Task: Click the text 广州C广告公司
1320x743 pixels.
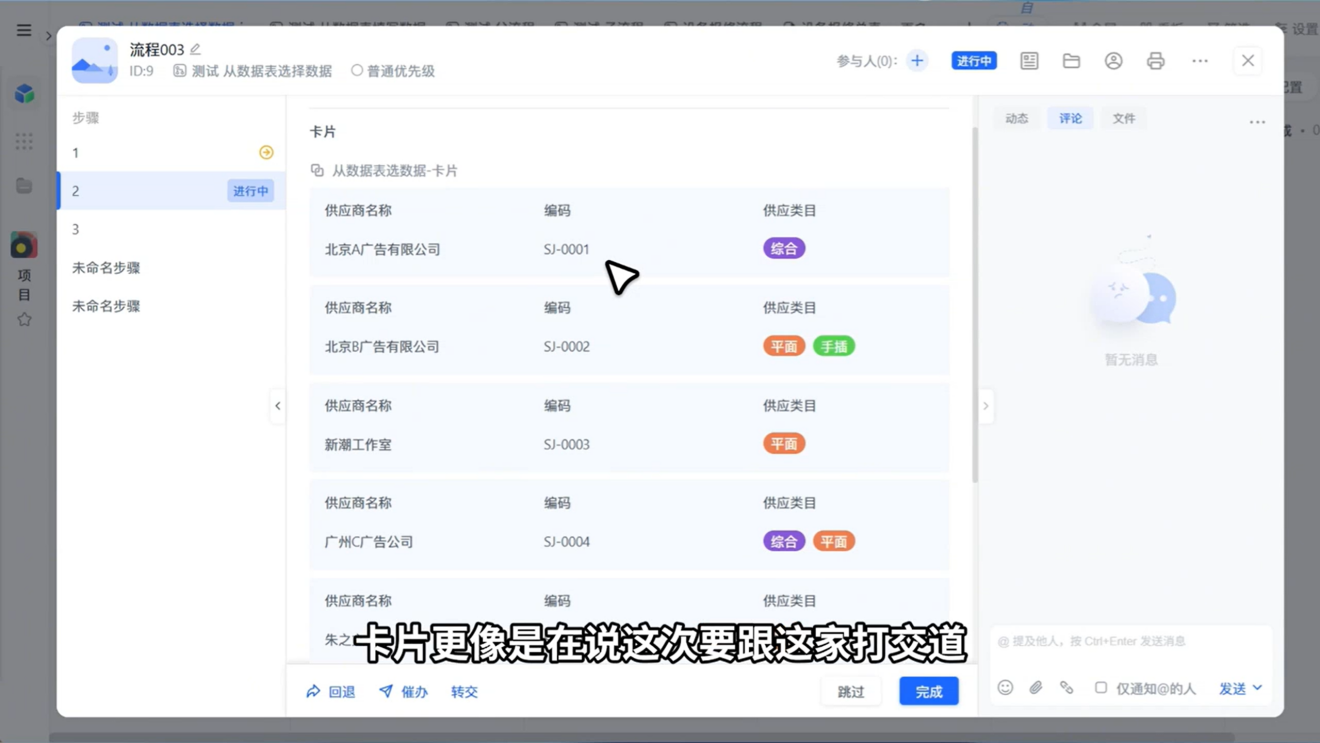Action: tap(369, 542)
